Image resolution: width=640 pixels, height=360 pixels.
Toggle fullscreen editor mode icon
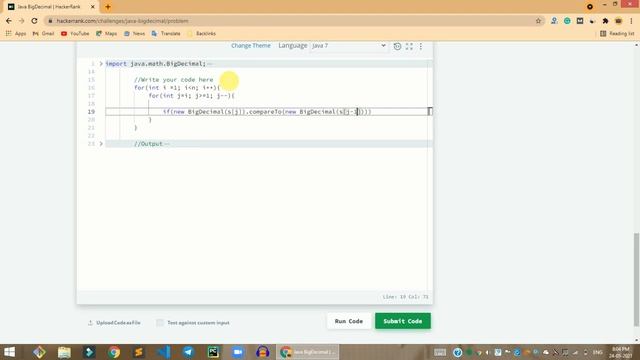coord(409,46)
